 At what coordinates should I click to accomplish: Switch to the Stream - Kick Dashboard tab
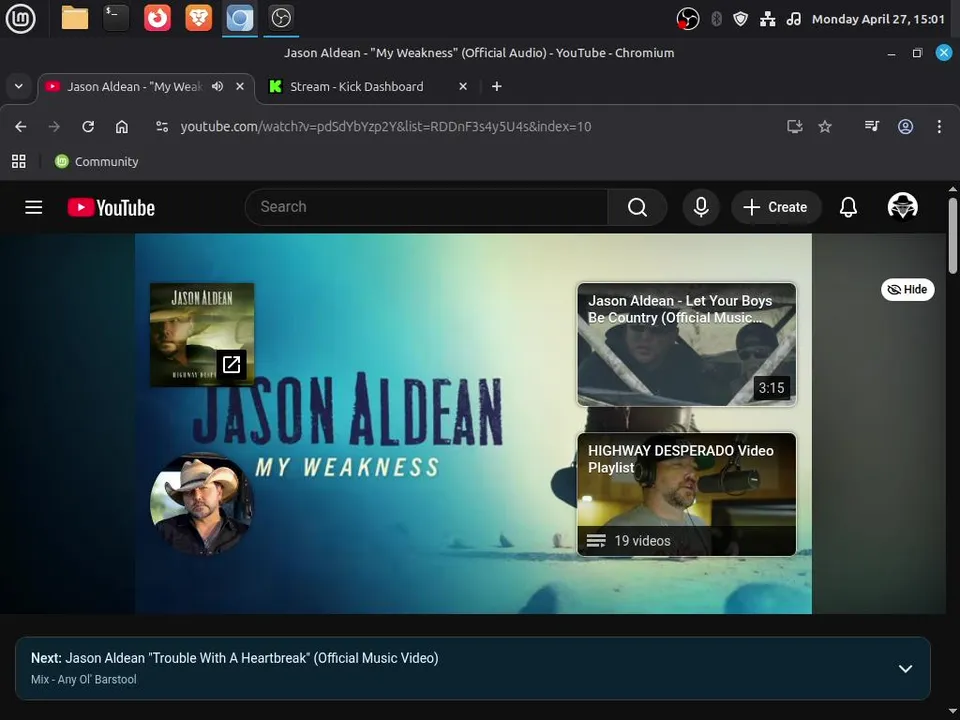click(356, 87)
